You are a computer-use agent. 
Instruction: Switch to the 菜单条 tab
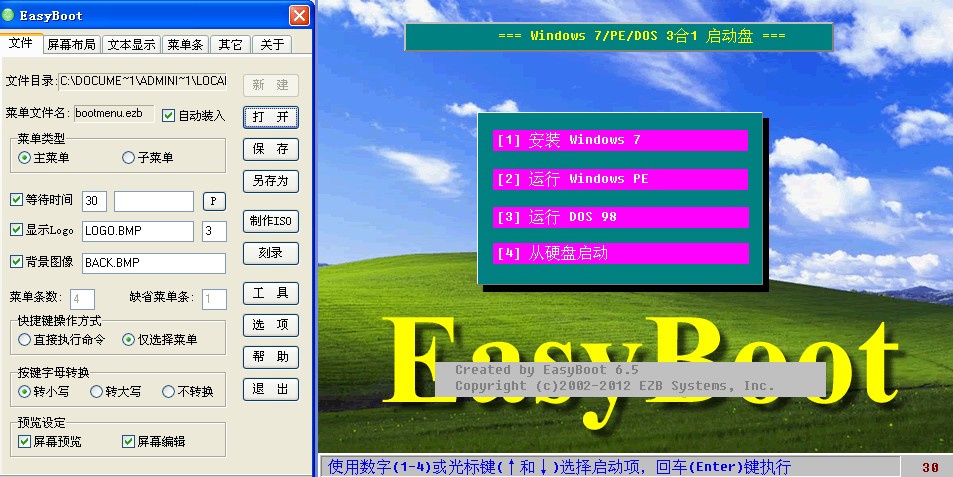[185, 44]
